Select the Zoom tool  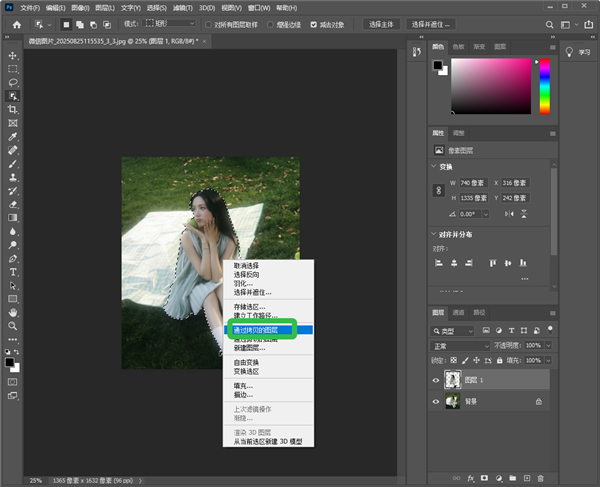pos(13,326)
